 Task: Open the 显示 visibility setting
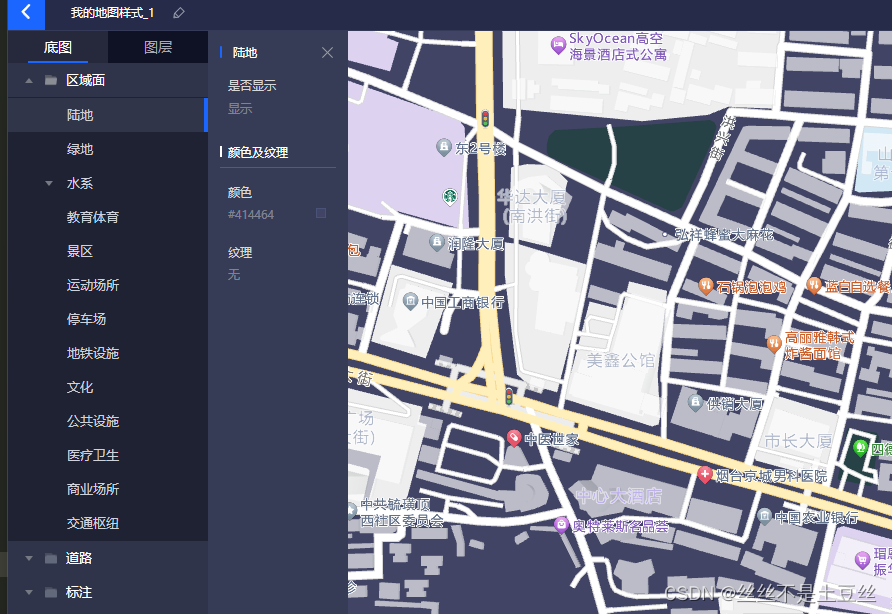pyautogui.click(x=240, y=109)
